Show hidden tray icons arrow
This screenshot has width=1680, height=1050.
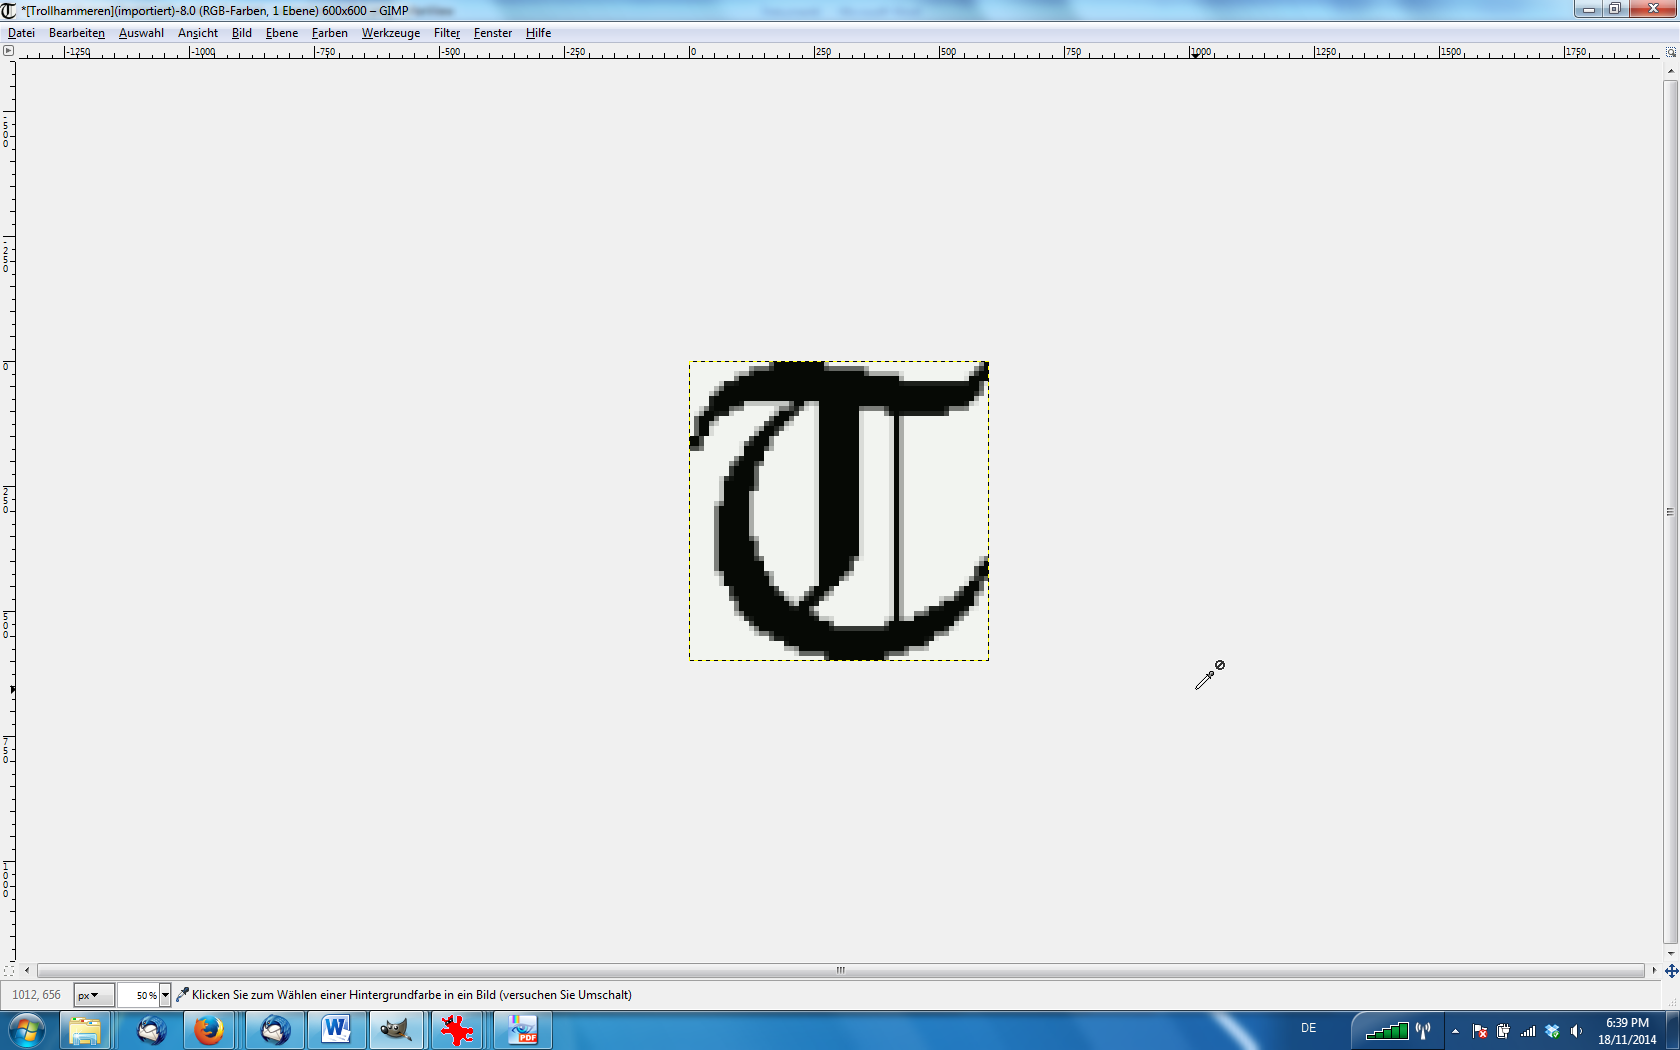1455,1031
